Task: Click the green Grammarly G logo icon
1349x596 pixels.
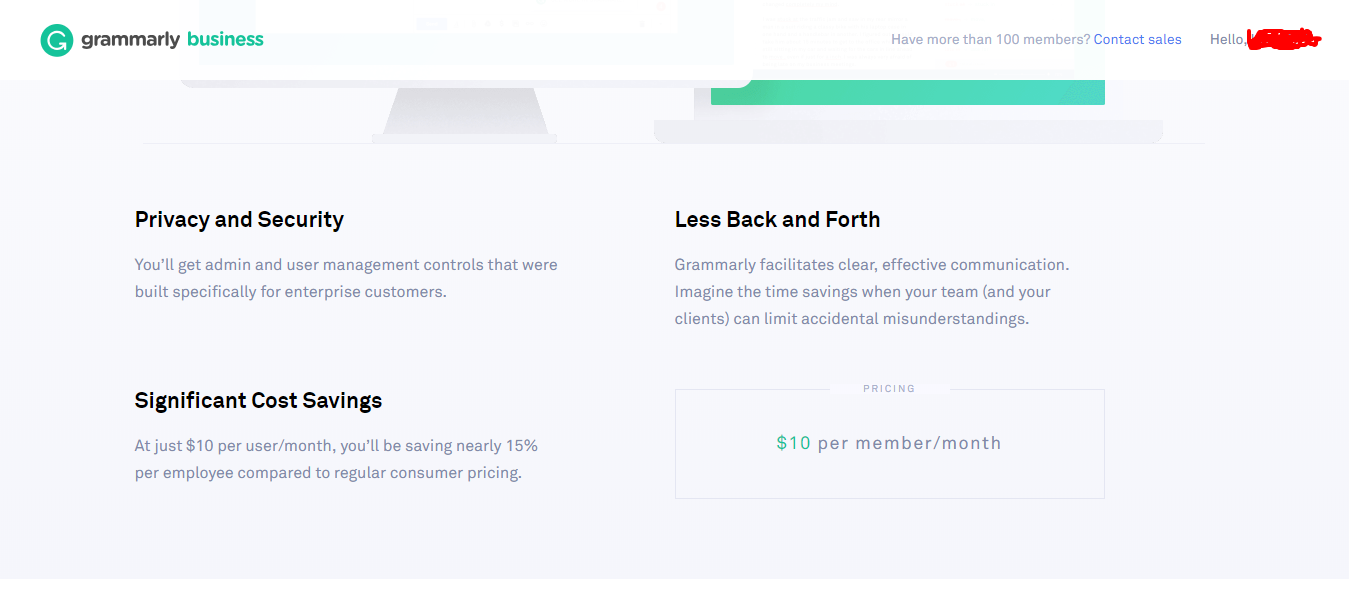Action: [57, 40]
